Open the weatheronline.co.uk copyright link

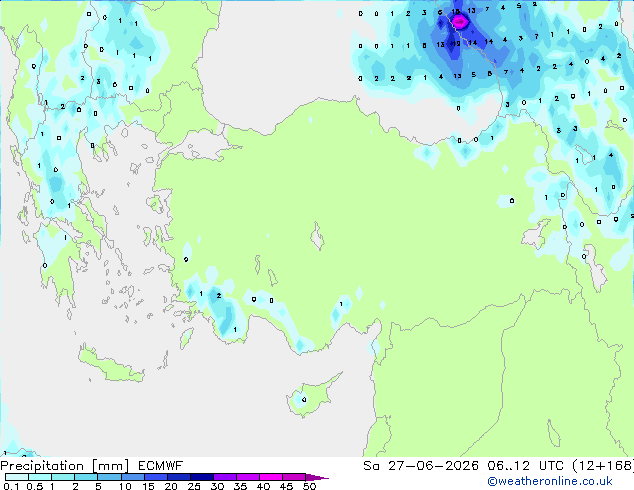coord(550,481)
